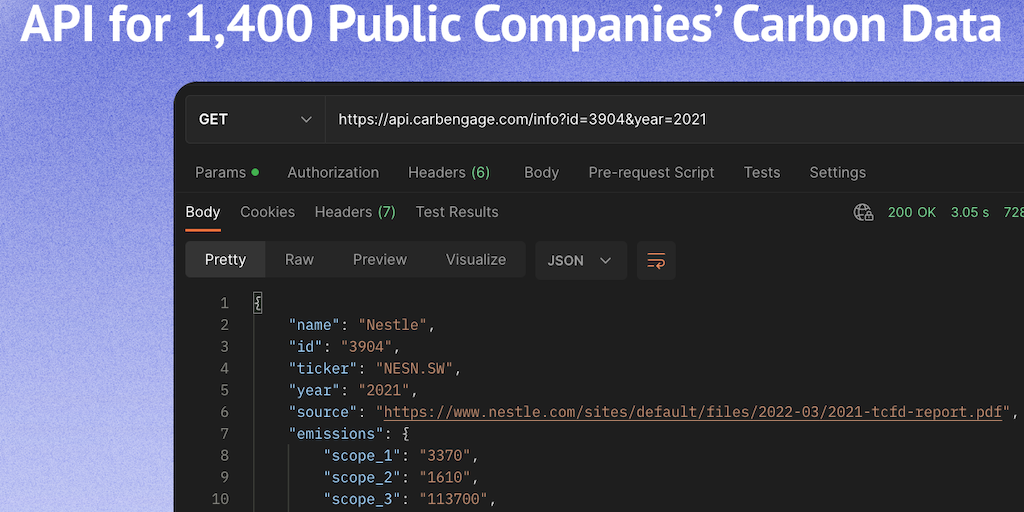The width and height of the screenshot is (1024, 512).
Task: Open the request Headers (6) tab
Action: [448, 172]
